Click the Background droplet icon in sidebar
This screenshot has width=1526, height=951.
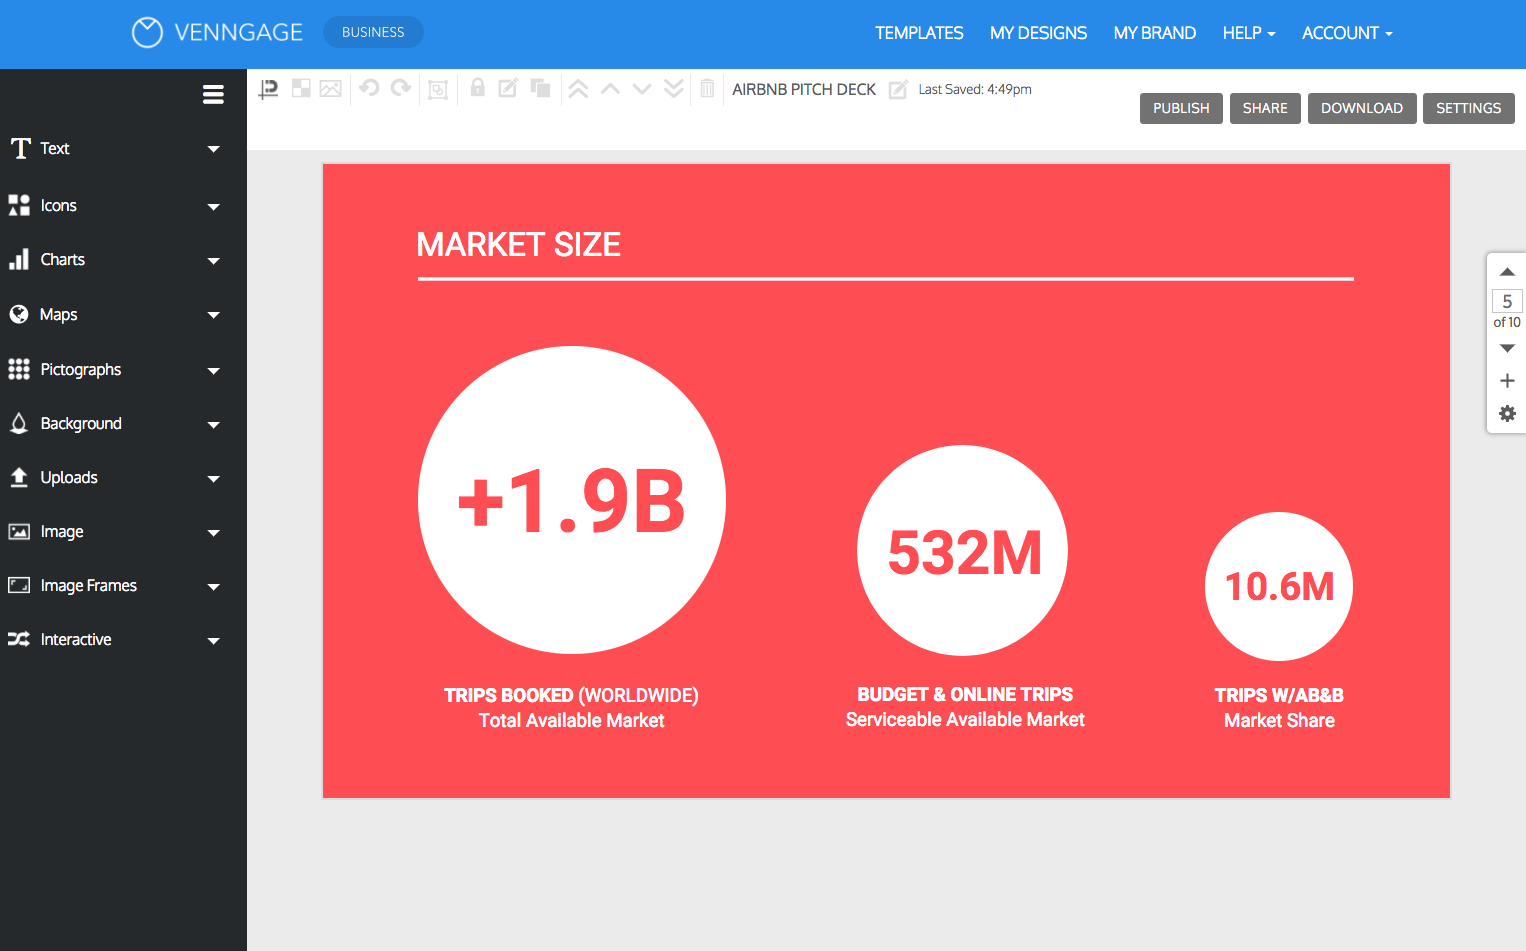point(19,423)
